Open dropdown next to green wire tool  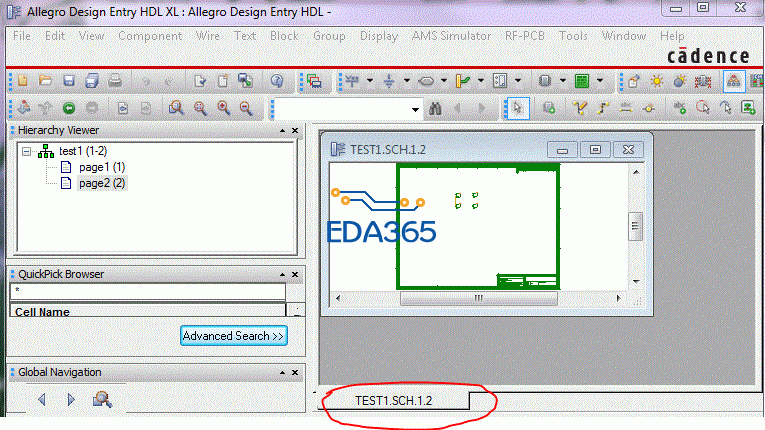[481, 81]
